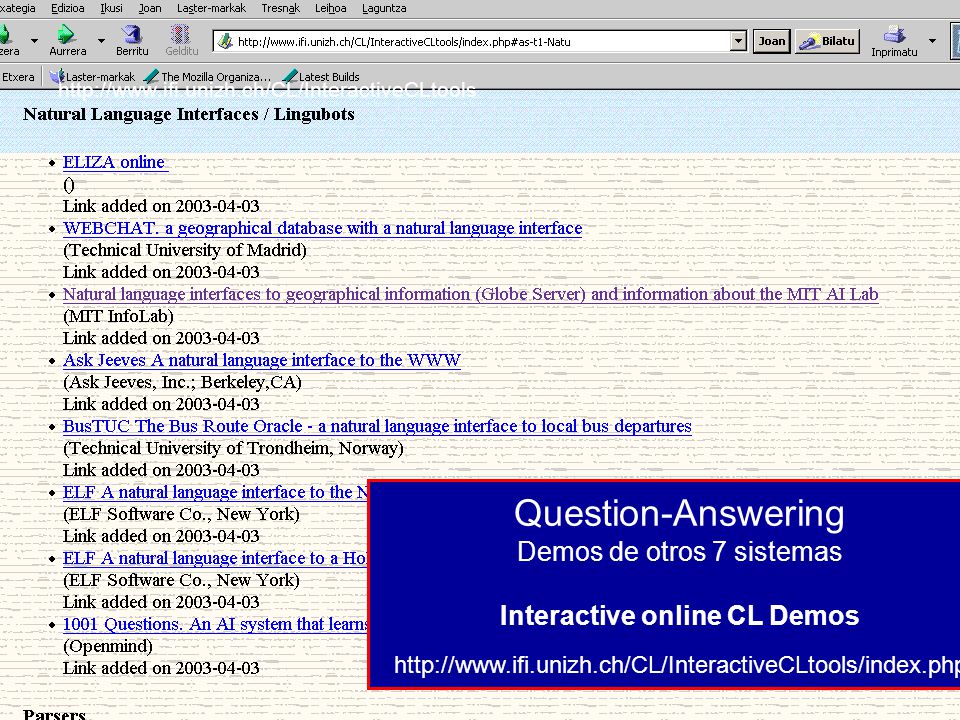The image size is (960, 720).
Task: Open the Inprimatu print options dropdown
Action: click(x=932, y=41)
